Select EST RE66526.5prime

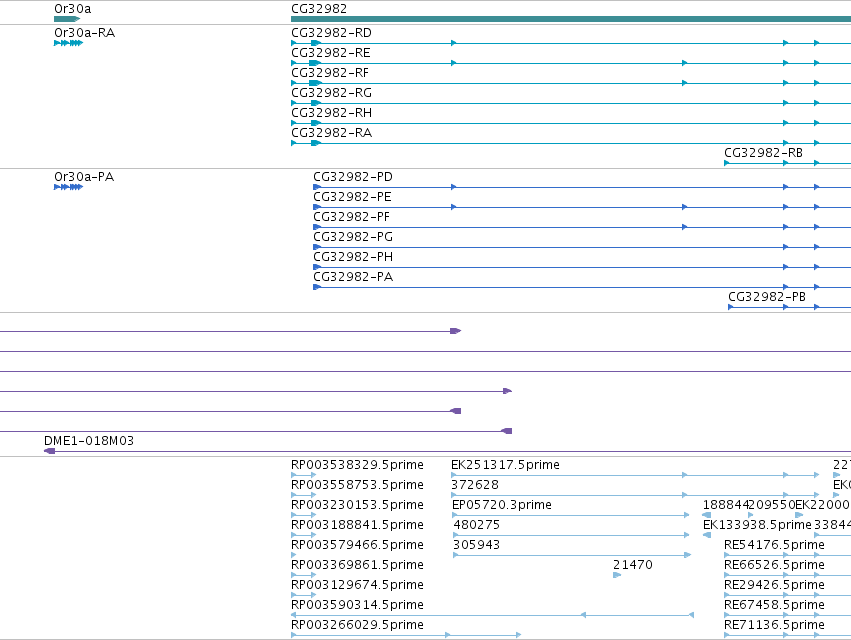click(x=774, y=566)
